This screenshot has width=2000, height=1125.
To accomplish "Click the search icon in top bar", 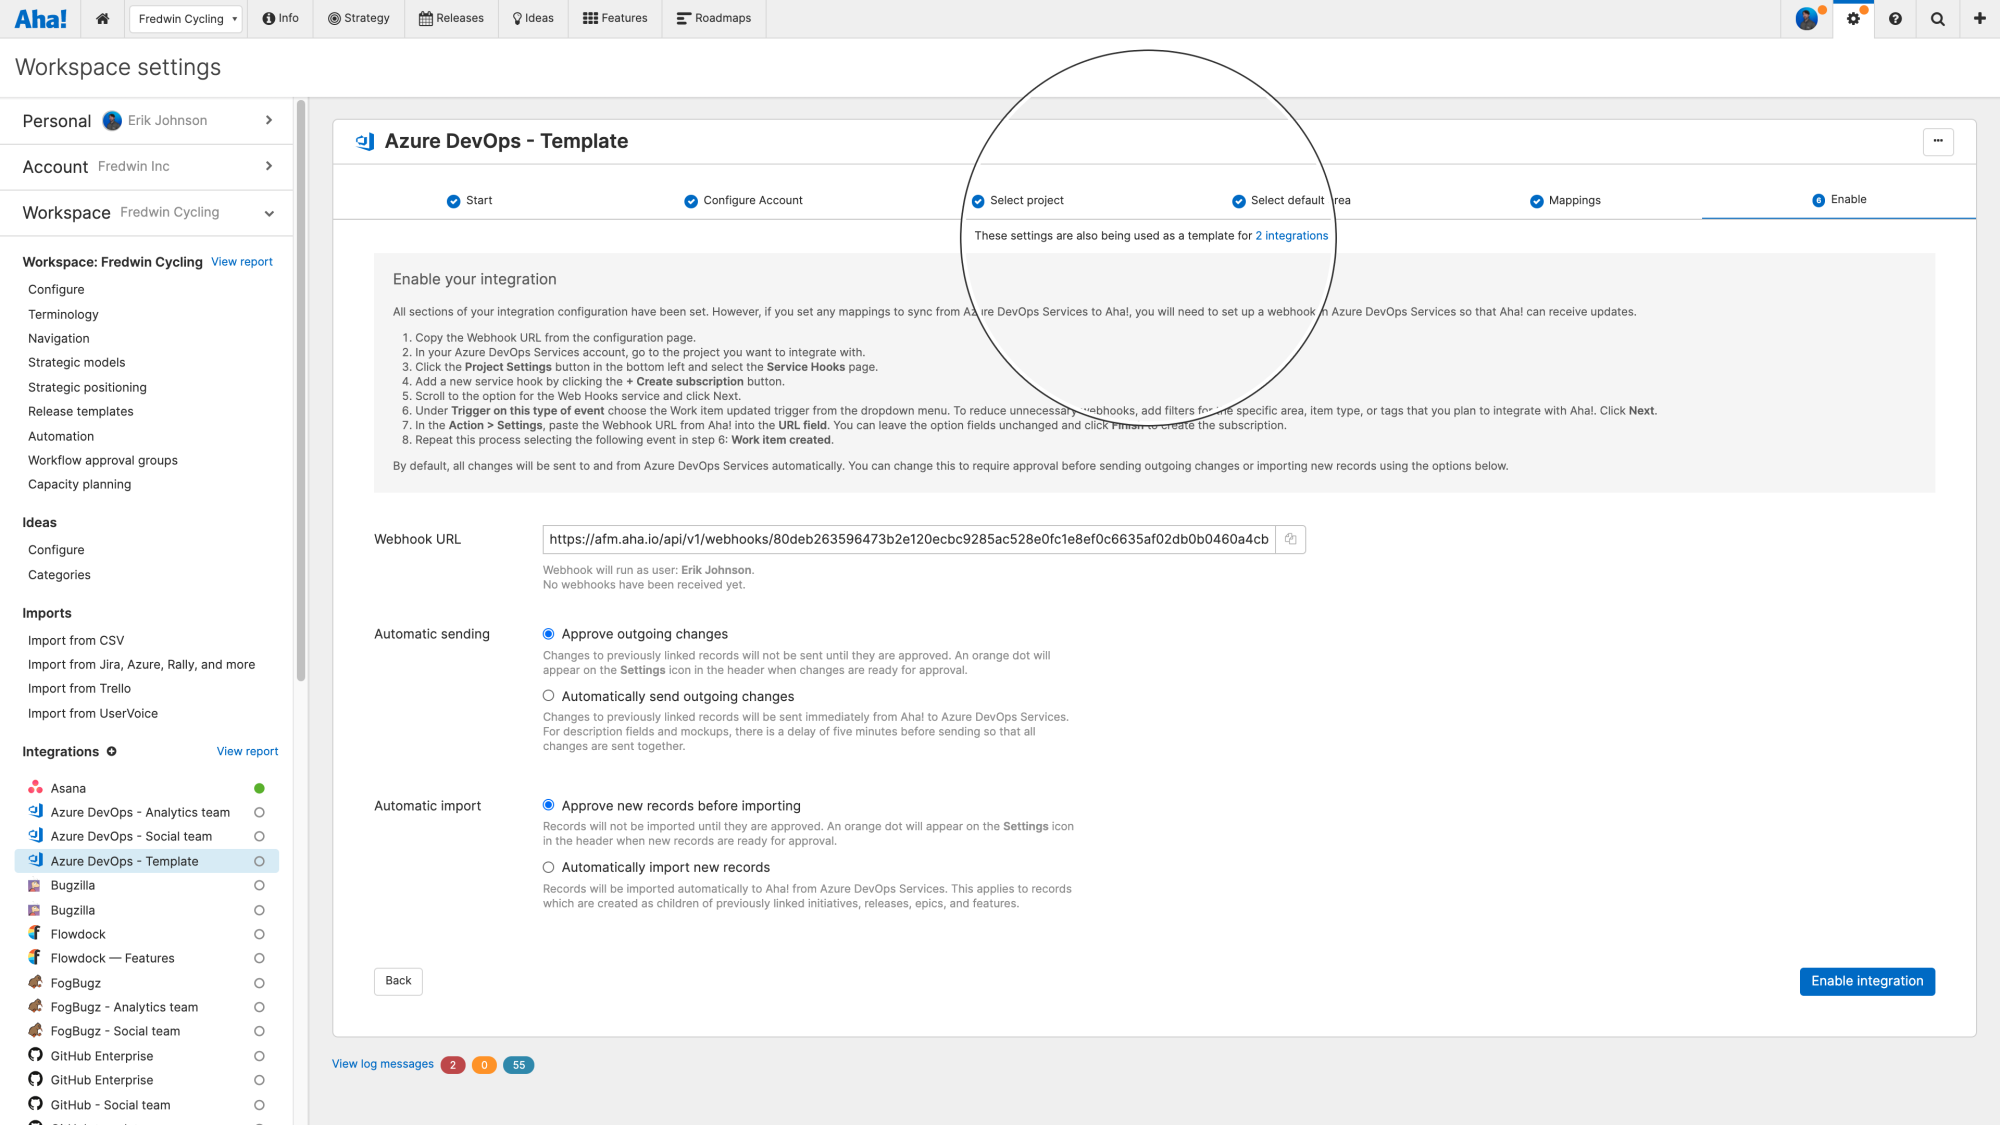I will (x=1940, y=18).
